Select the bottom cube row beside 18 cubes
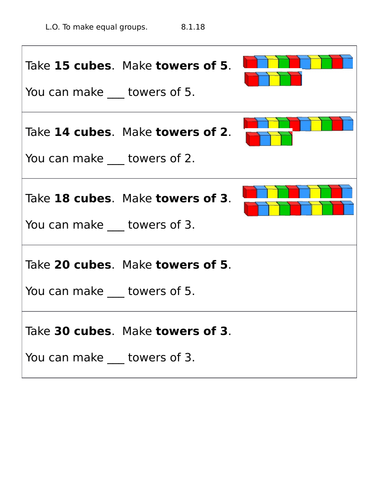The image size is (386, 500). (x=299, y=209)
